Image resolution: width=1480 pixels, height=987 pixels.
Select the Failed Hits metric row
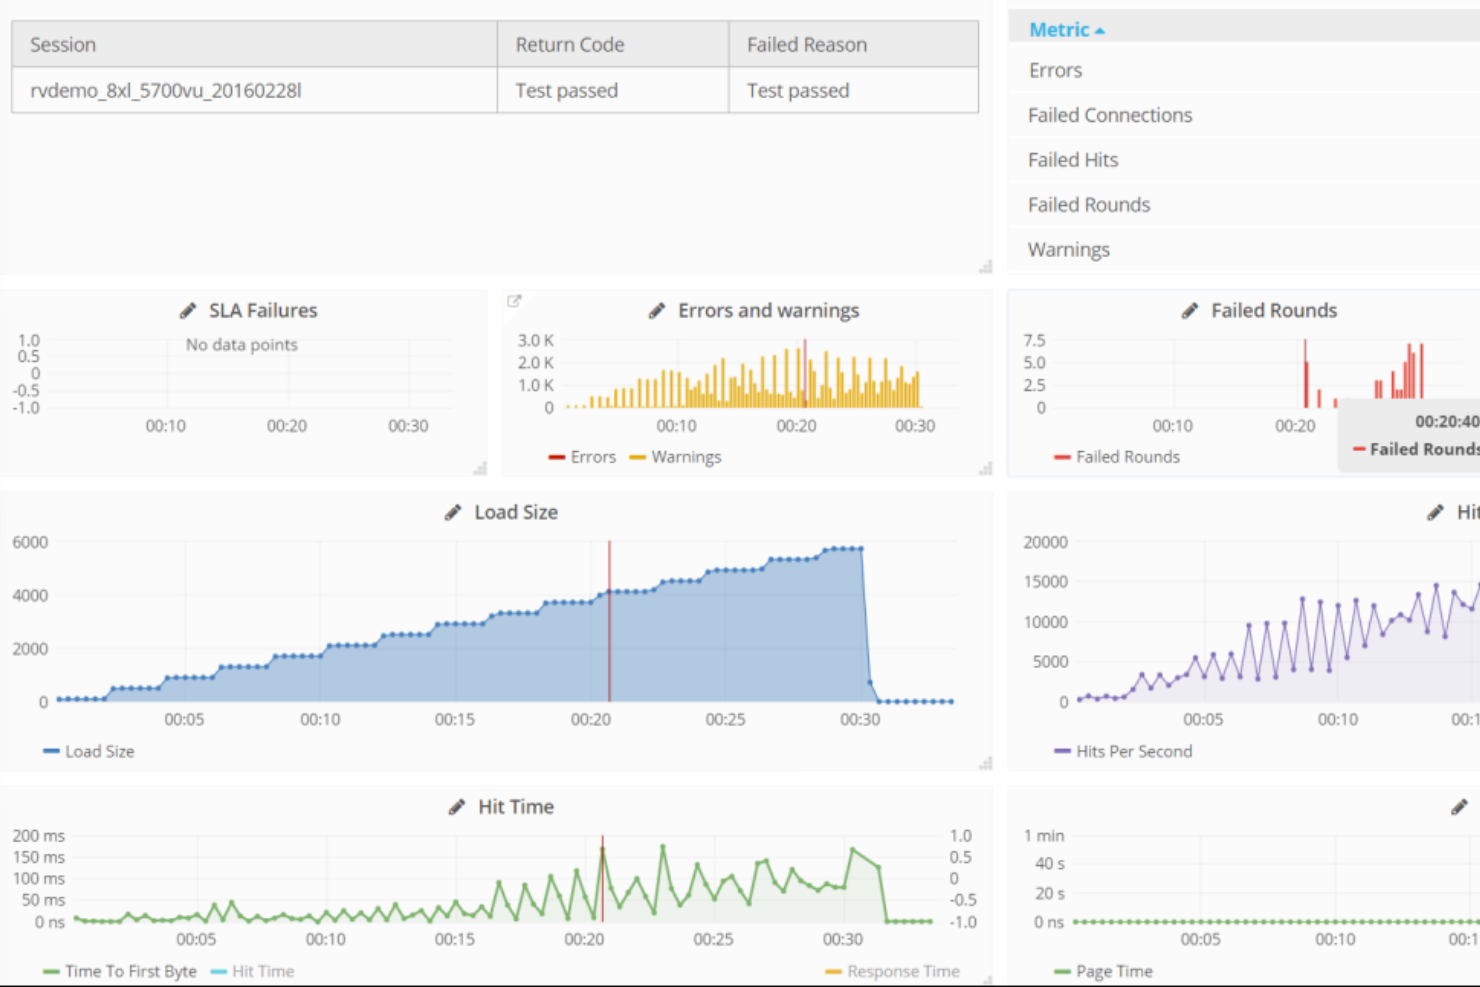[1073, 160]
